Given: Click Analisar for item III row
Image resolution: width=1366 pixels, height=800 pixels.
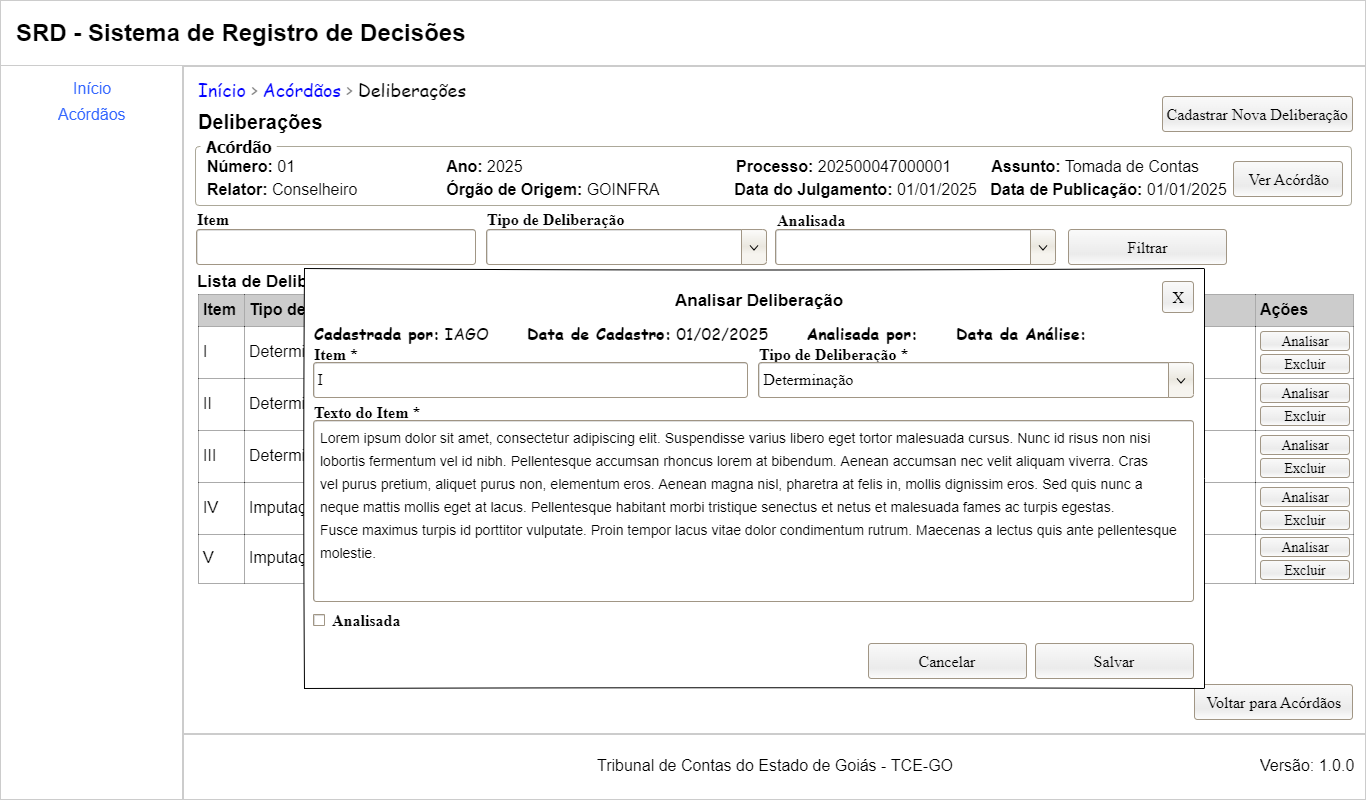Looking at the screenshot, I should point(1304,445).
